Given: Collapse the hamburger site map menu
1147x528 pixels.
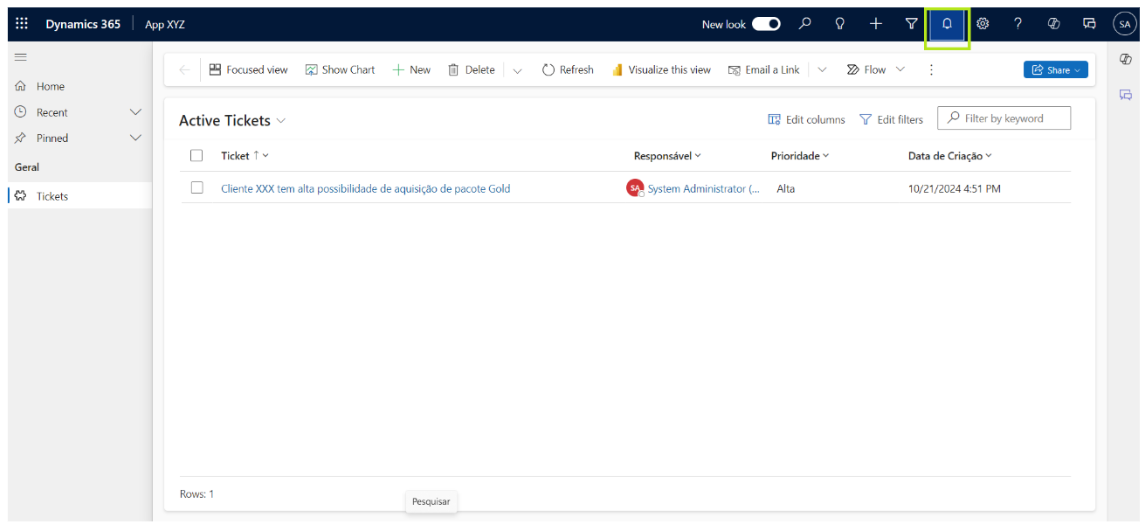Looking at the screenshot, I should [x=20, y=58].
